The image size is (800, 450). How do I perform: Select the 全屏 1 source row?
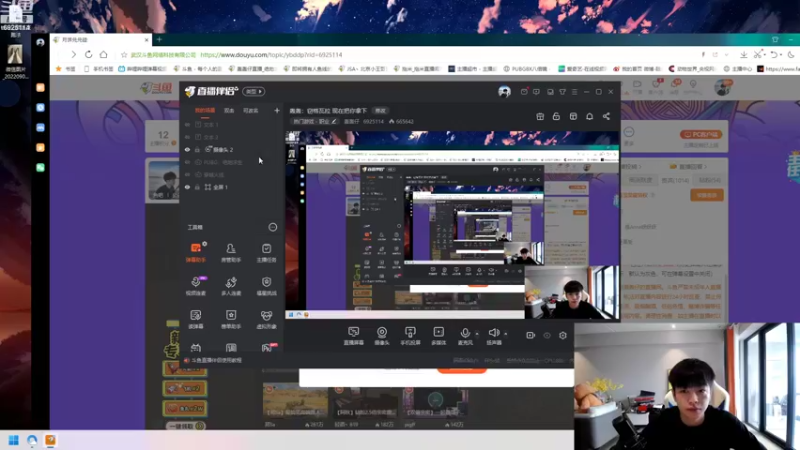pos(232,187)
